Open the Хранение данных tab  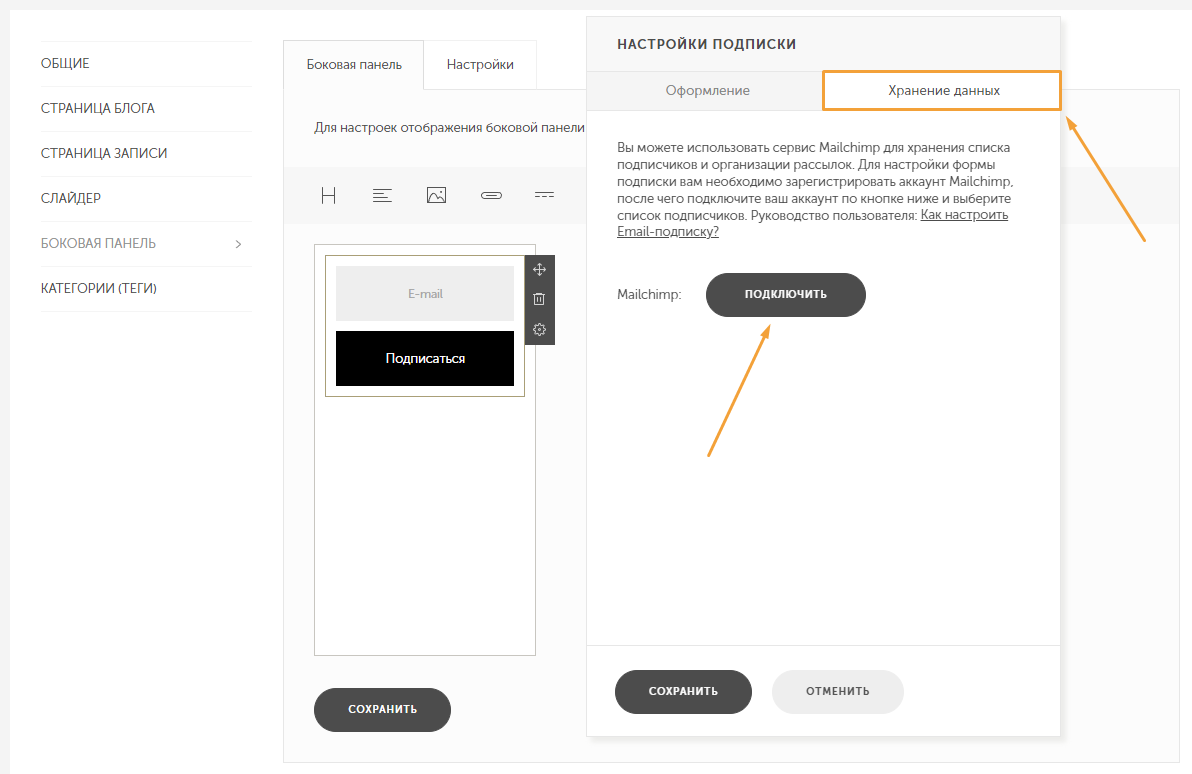click(943, 90)
